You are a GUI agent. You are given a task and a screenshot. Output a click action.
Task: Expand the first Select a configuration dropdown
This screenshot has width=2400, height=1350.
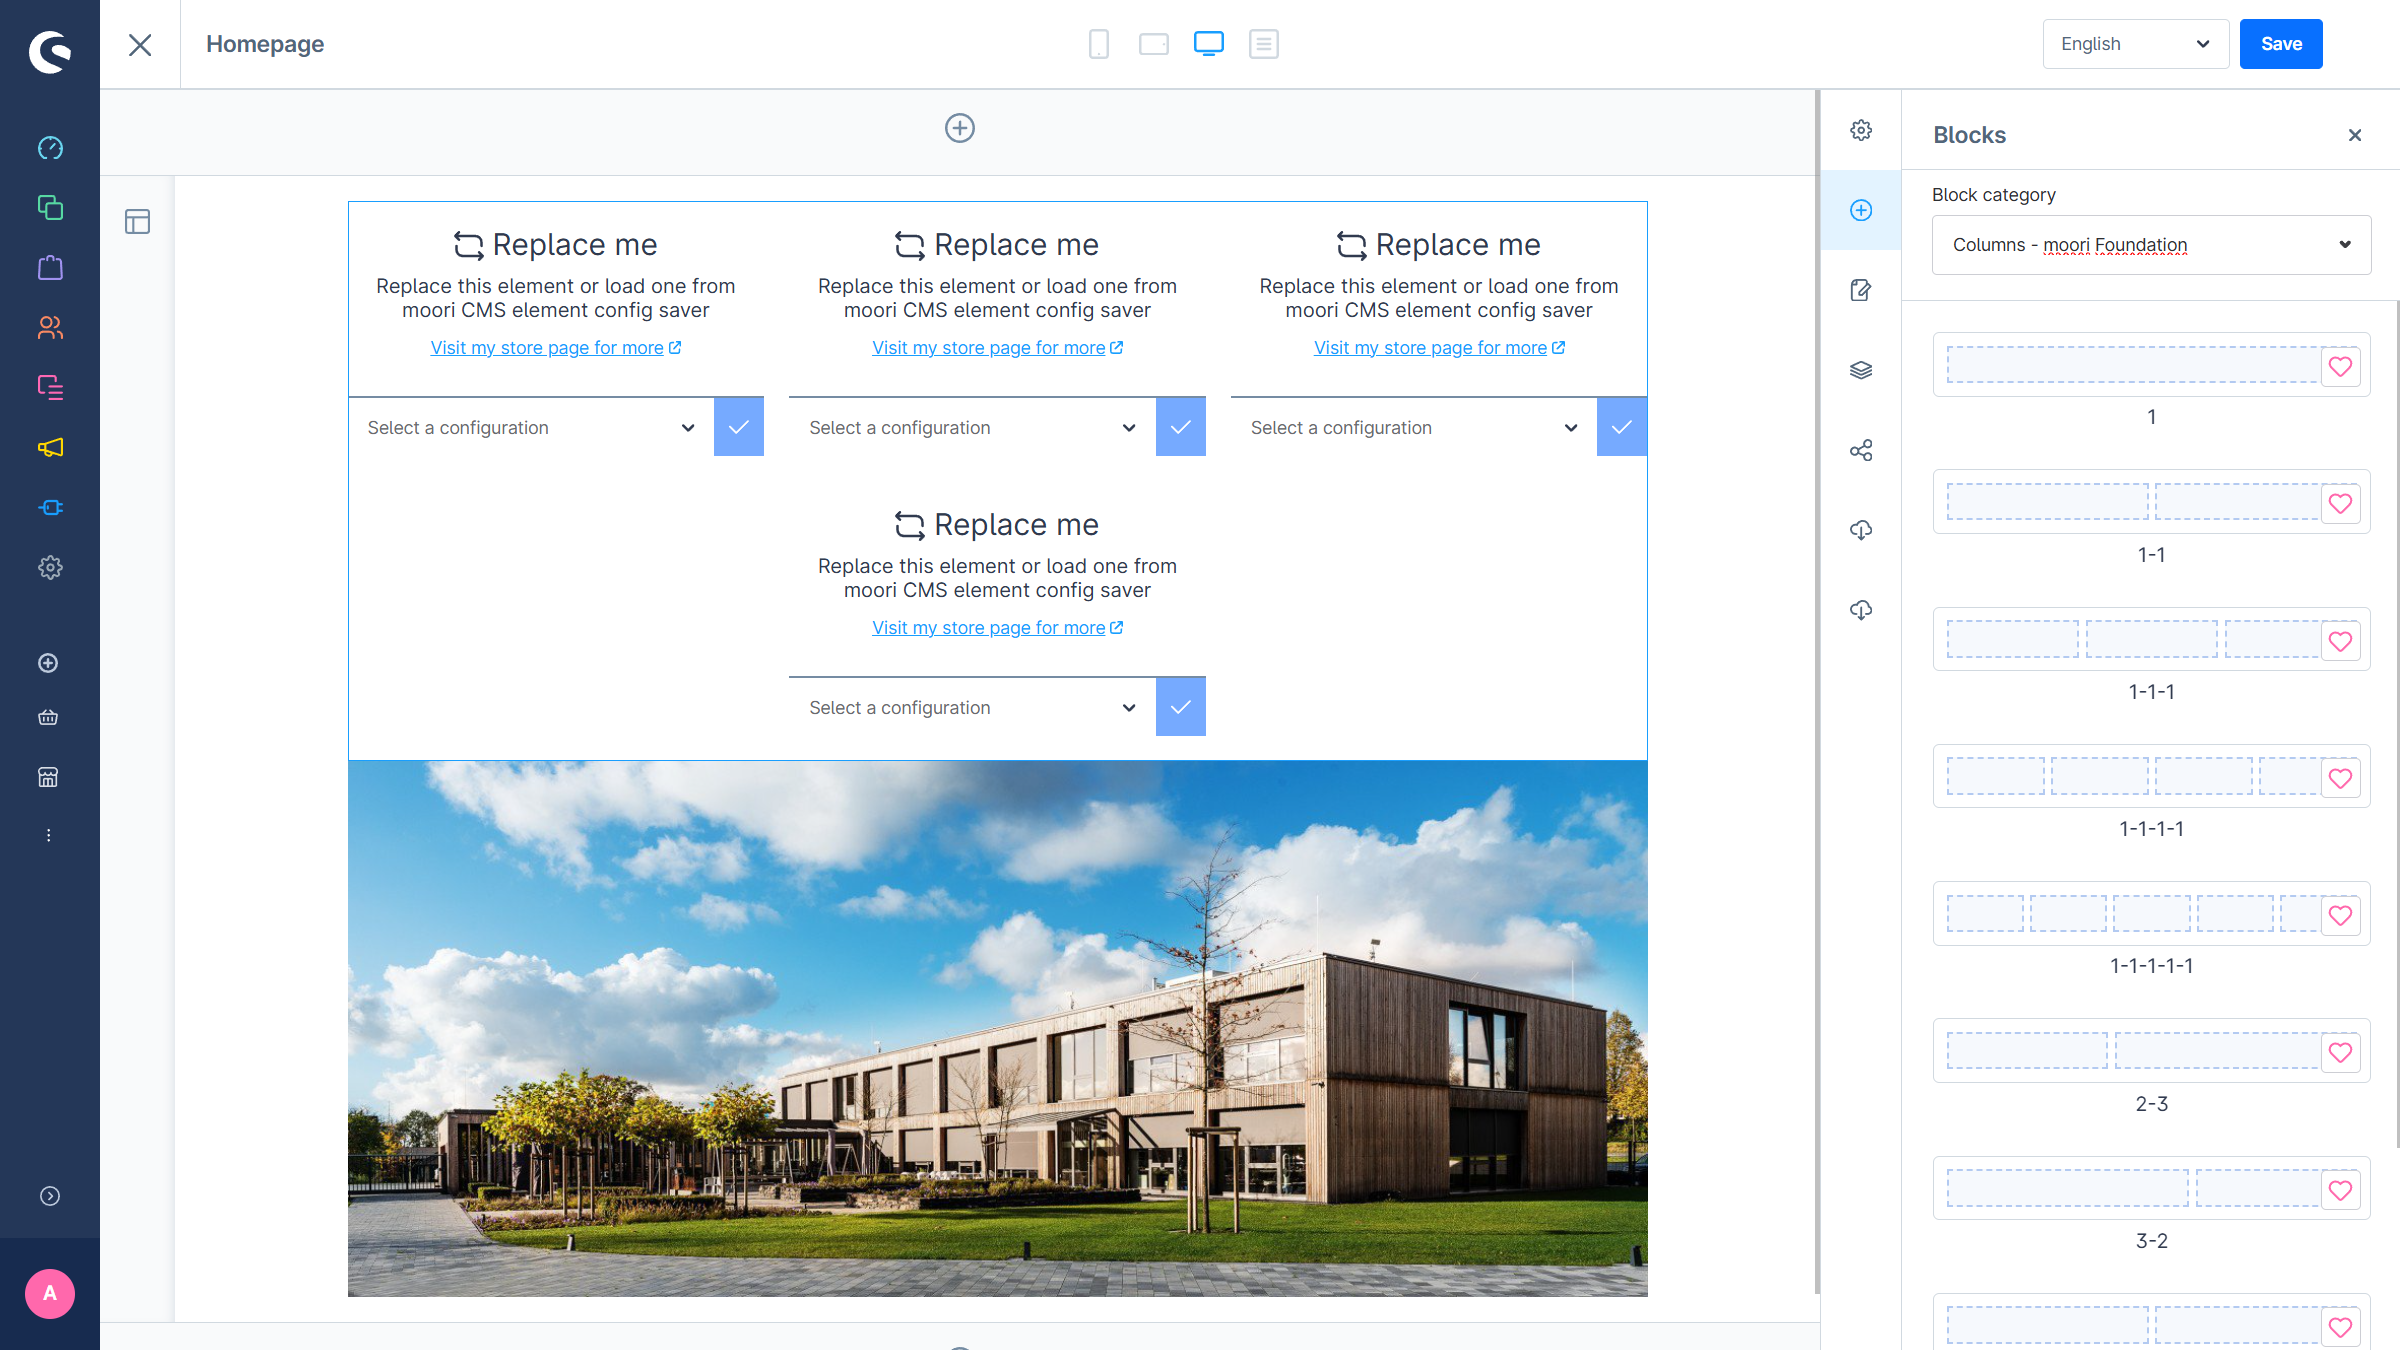531,427
